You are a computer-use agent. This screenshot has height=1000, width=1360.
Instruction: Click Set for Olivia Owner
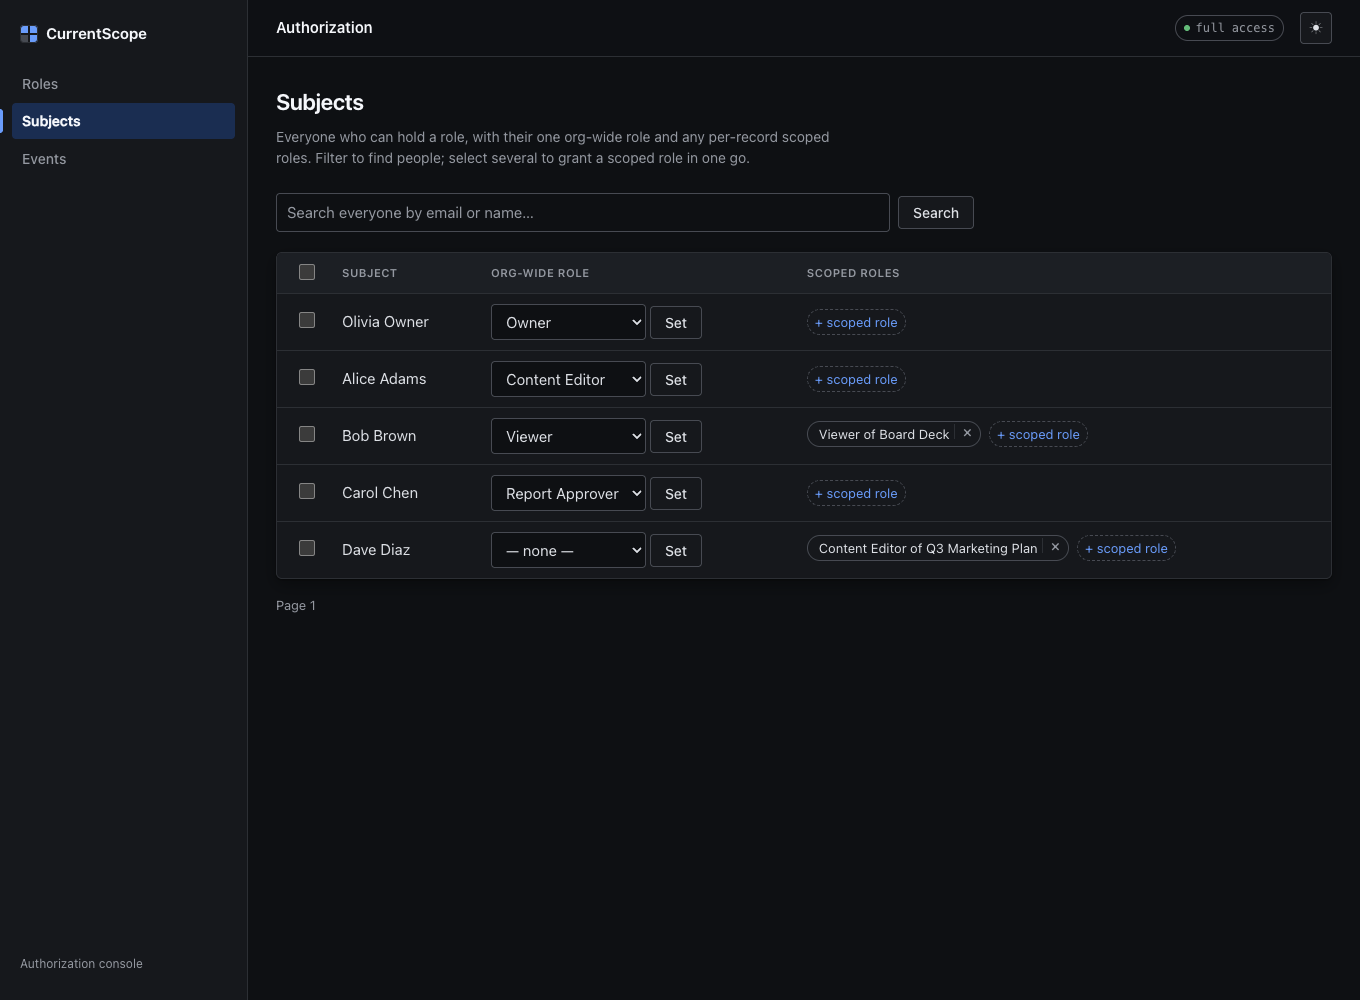[676, 323]
